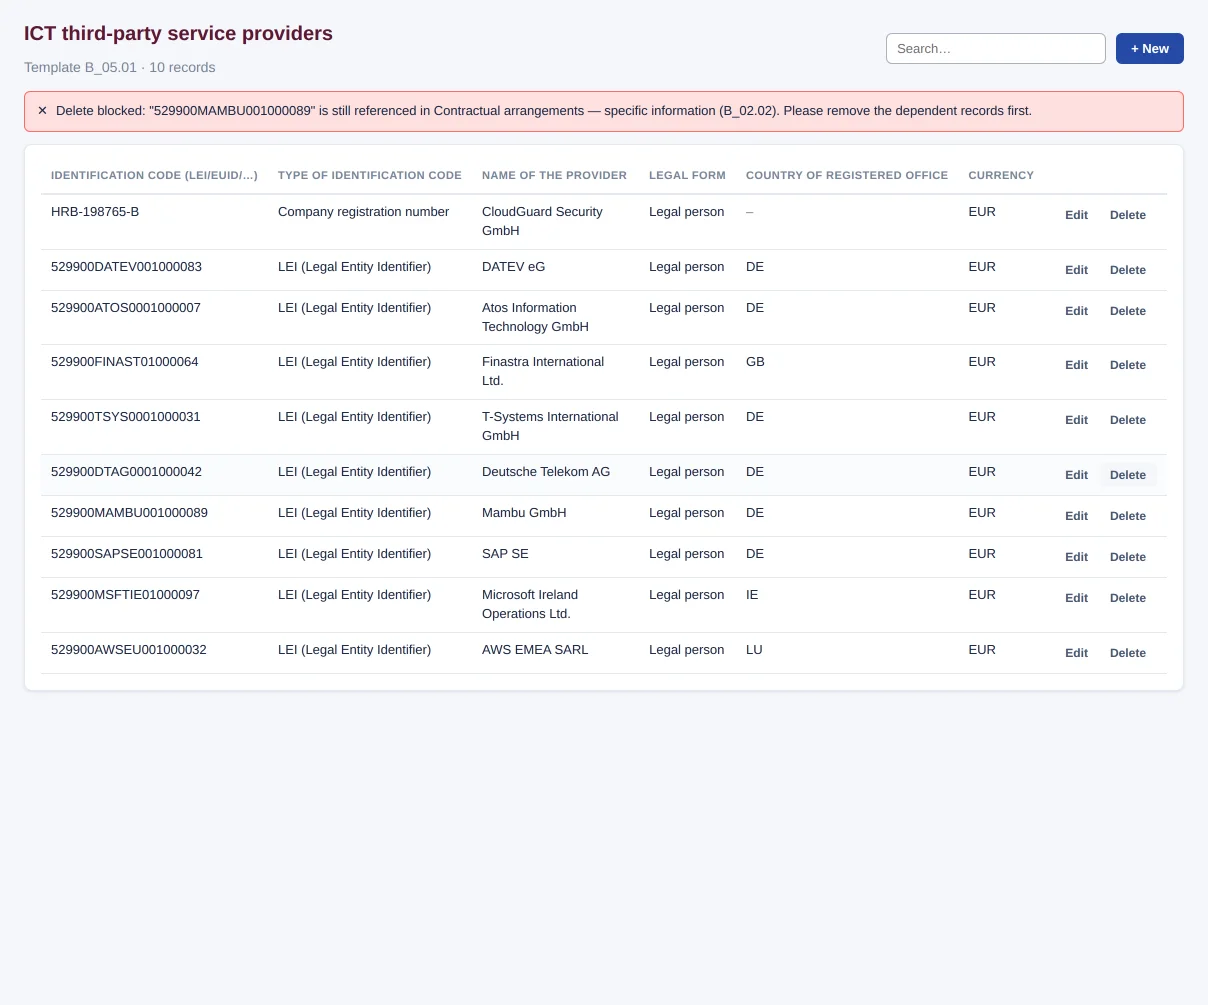
Task: Delete the Atos Information Technology record
Action: (1128, 311)
